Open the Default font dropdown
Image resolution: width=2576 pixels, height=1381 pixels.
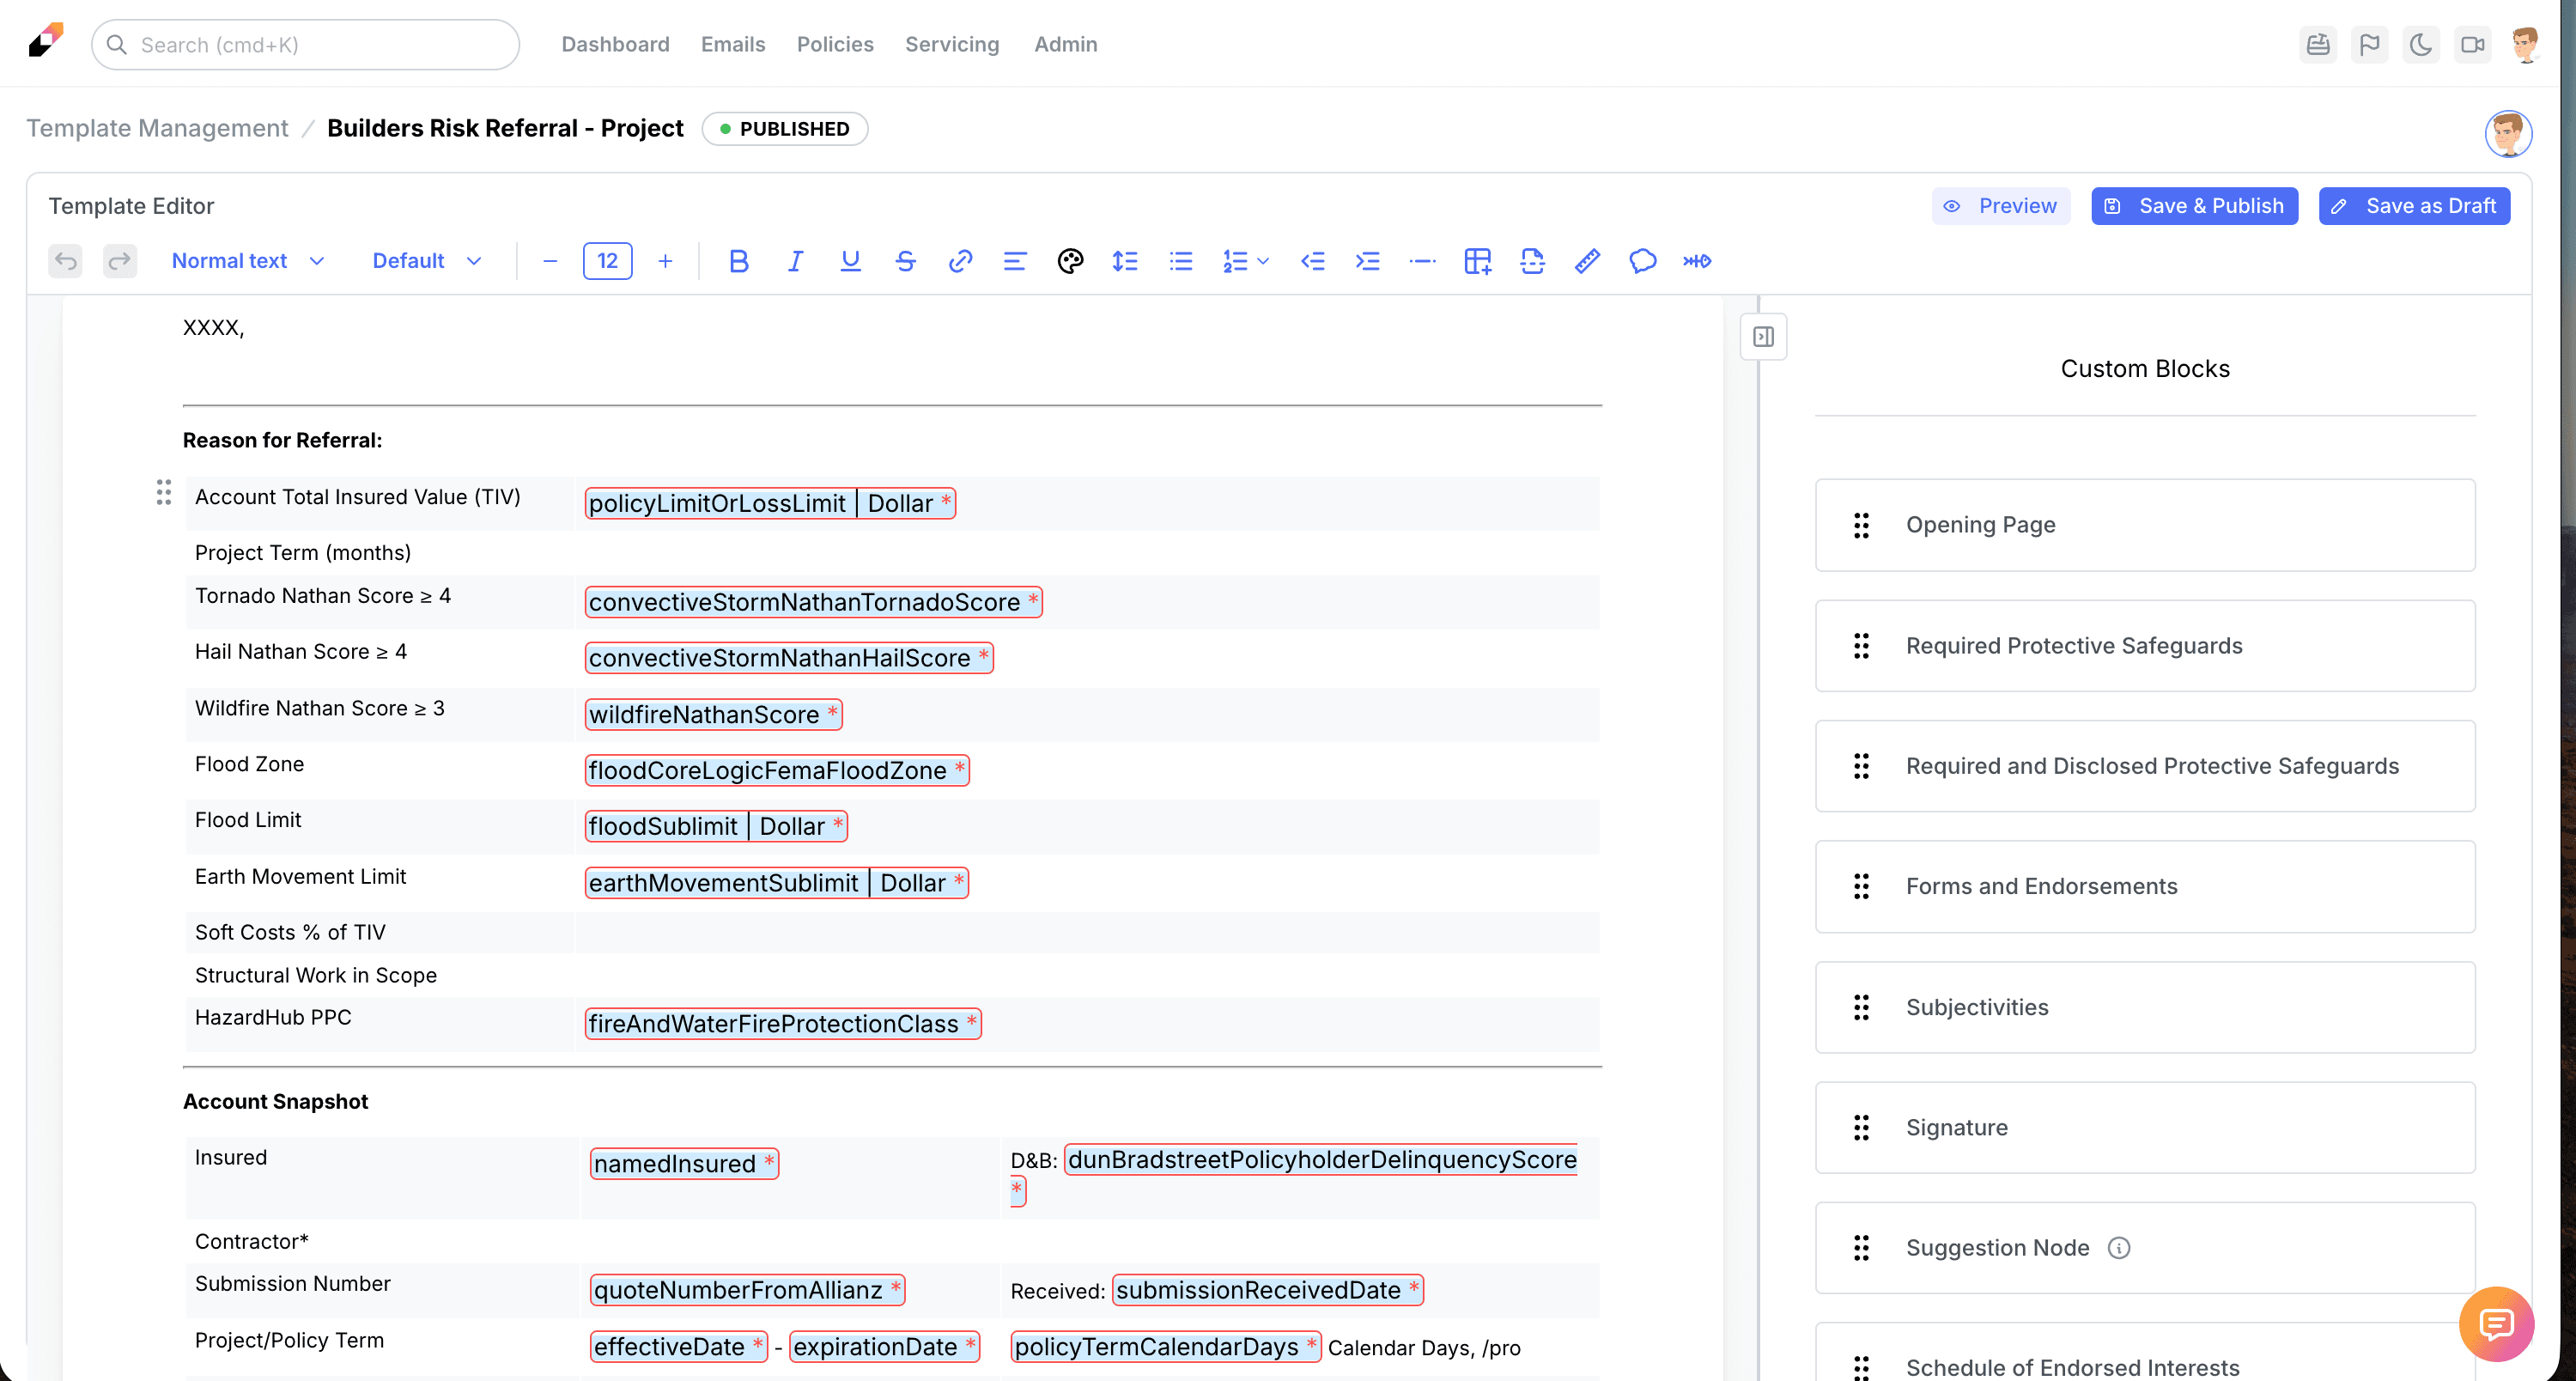[x=427, y=261]
